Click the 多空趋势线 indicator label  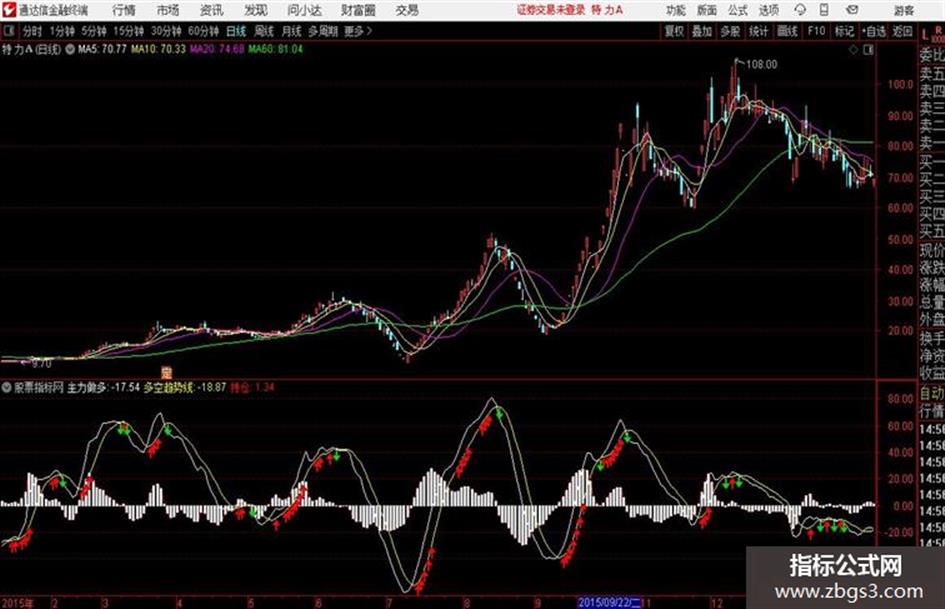tap(168, 388)
